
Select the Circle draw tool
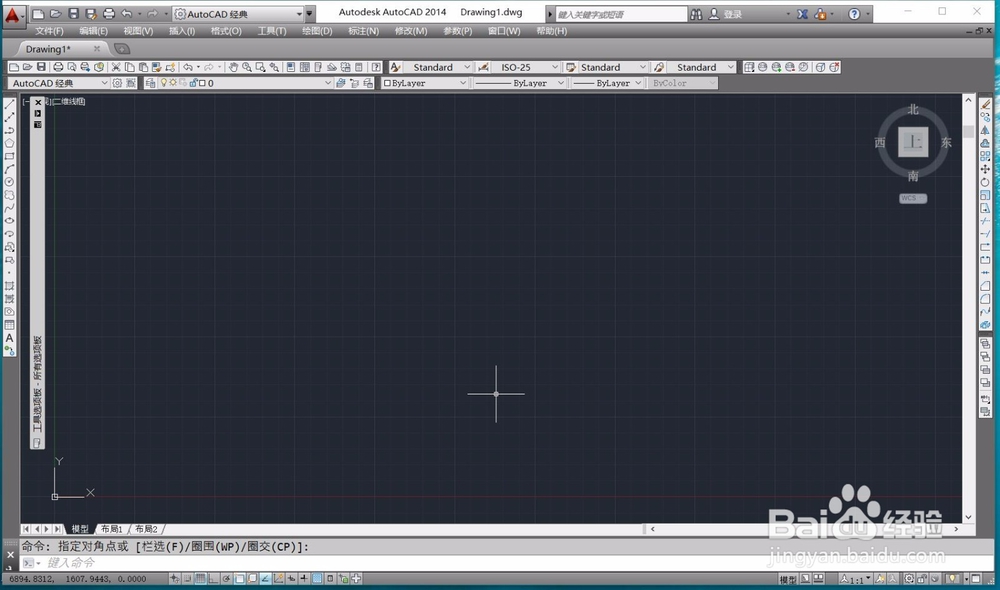(x=10, y=181)
